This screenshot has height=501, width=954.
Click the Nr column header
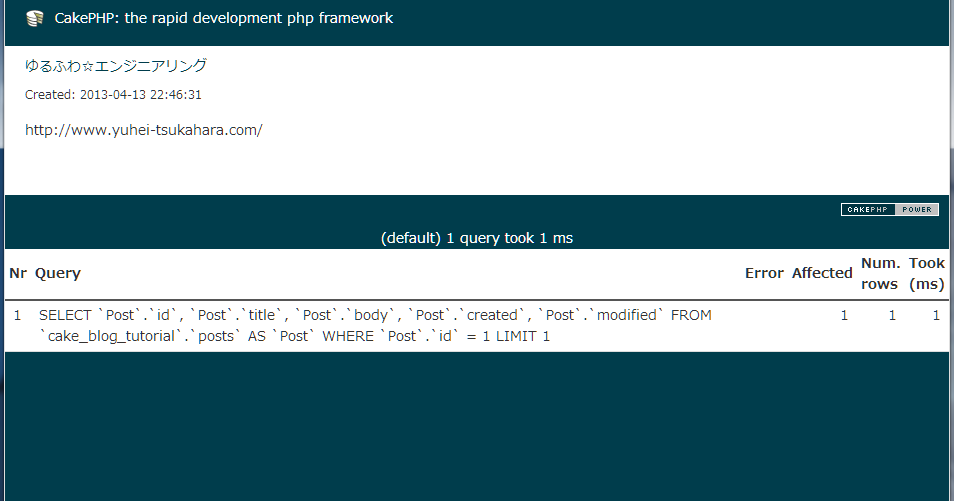click(x=18, y=273)
